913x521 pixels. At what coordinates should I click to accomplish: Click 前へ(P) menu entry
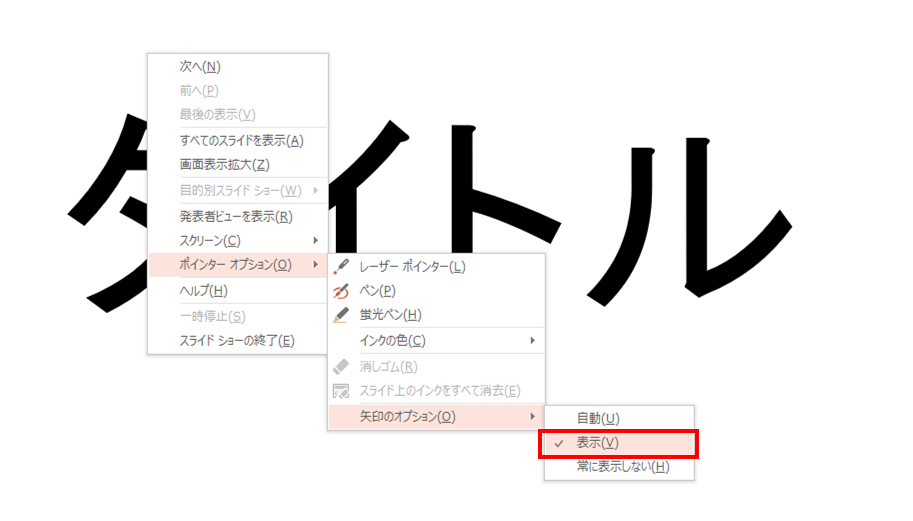[x=238, y=91]
